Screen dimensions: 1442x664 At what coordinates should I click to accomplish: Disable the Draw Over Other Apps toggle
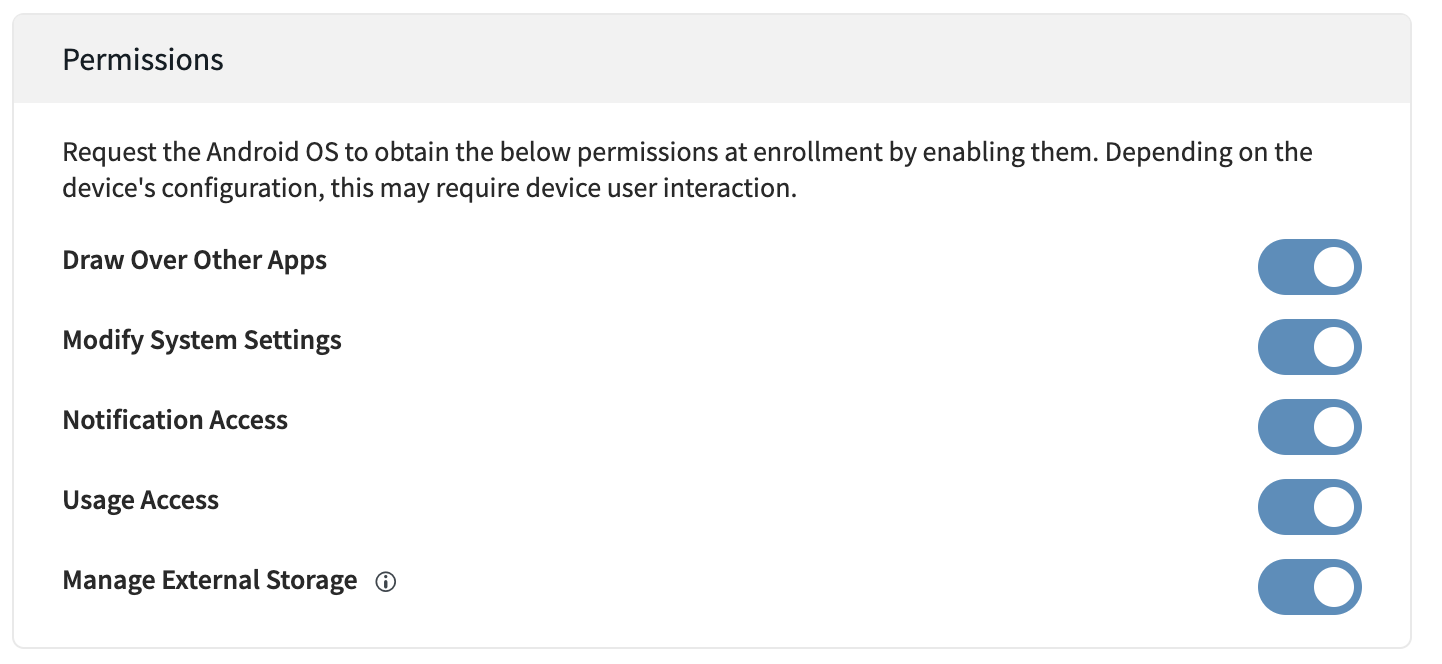tap(1309, 267)
